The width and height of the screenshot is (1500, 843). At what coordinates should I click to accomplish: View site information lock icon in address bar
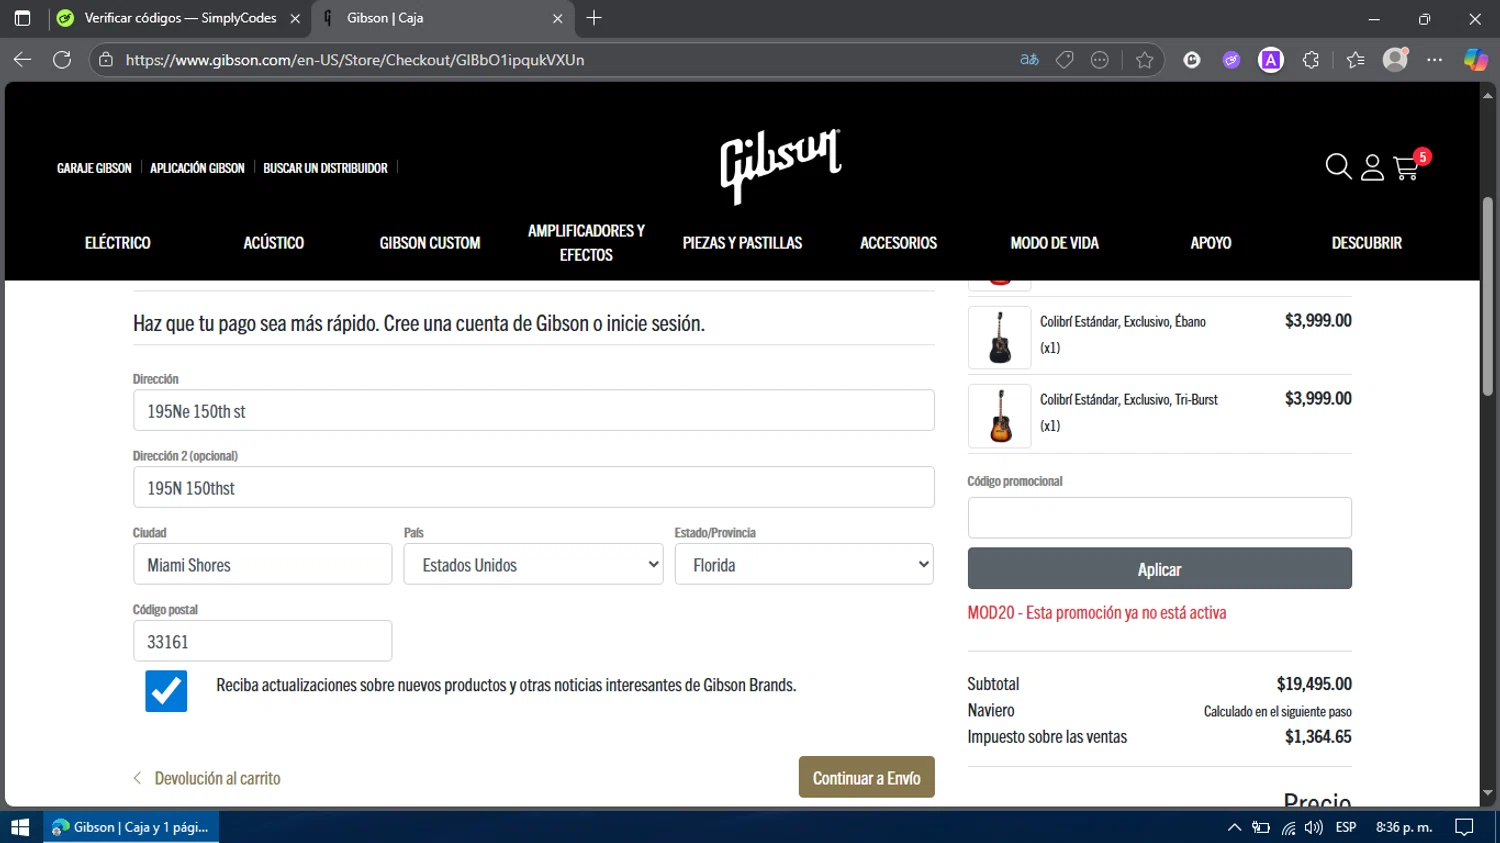106,60
